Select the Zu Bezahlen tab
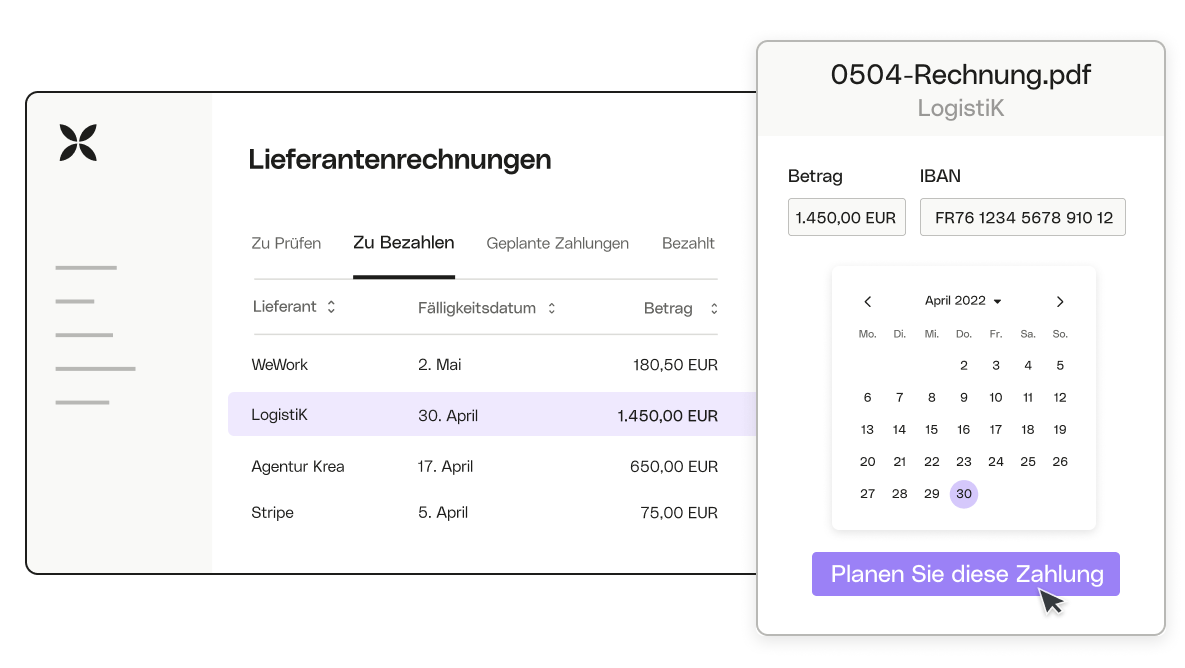The image size is (1185, 668). point(404,243)
